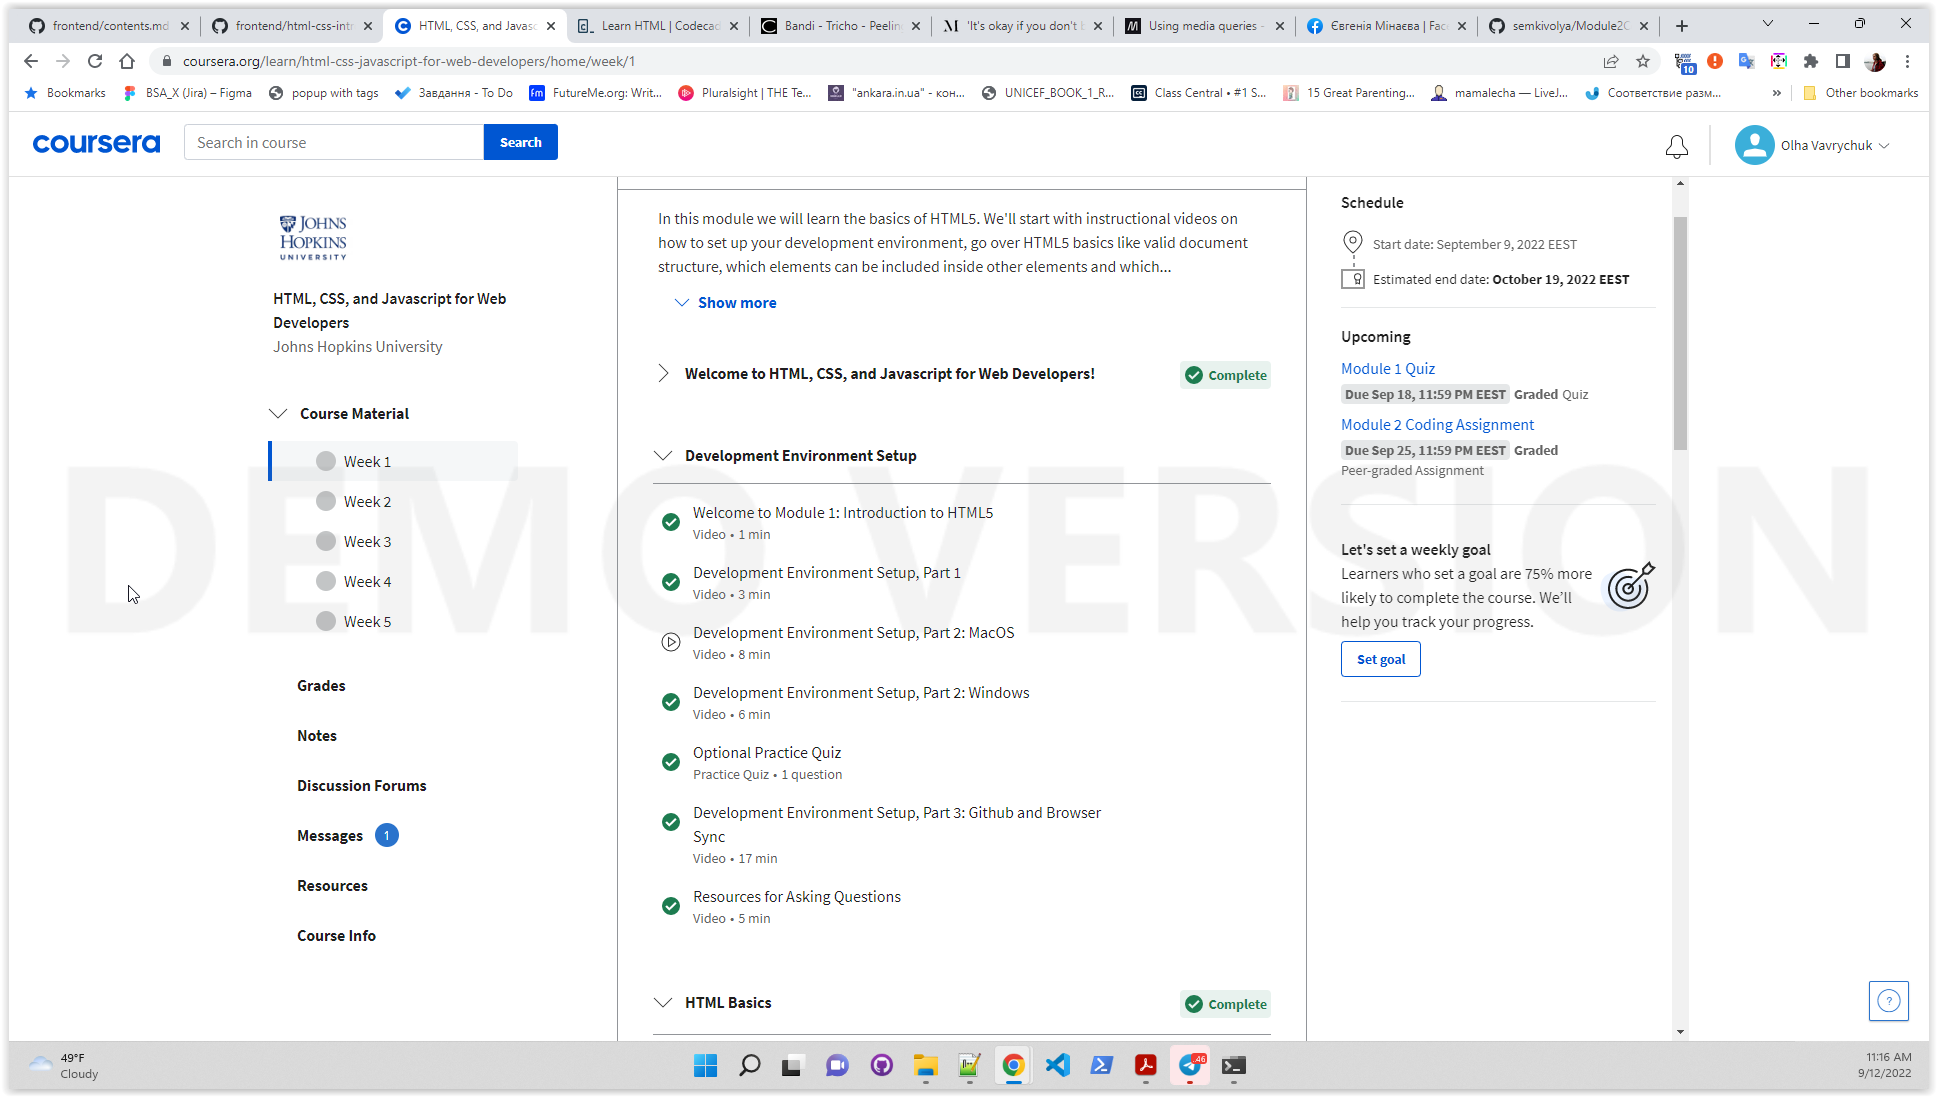The image size is (1937, 1097).
Task: Toggle collapse the Development Environment Setup section
Action: (664, 455)
